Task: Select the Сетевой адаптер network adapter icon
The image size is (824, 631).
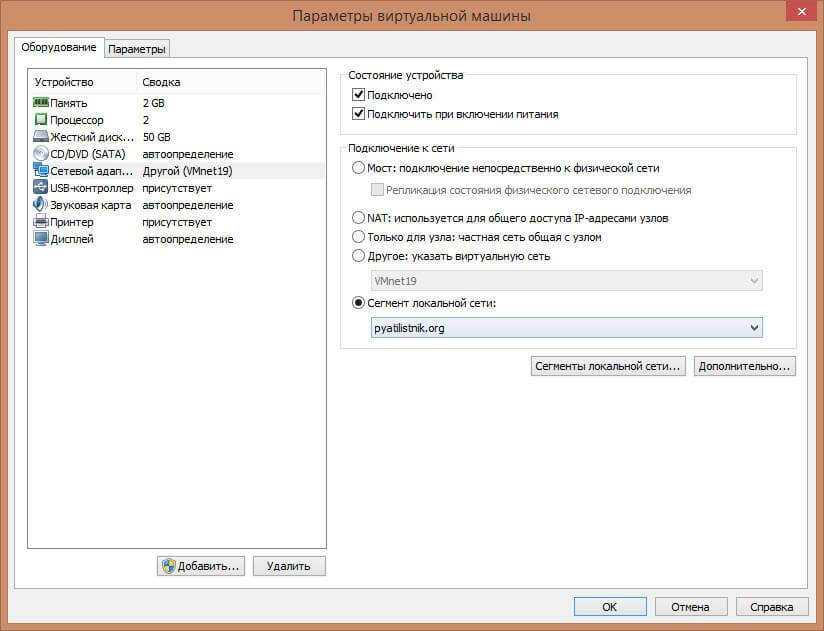Action: tap(41, 171)
